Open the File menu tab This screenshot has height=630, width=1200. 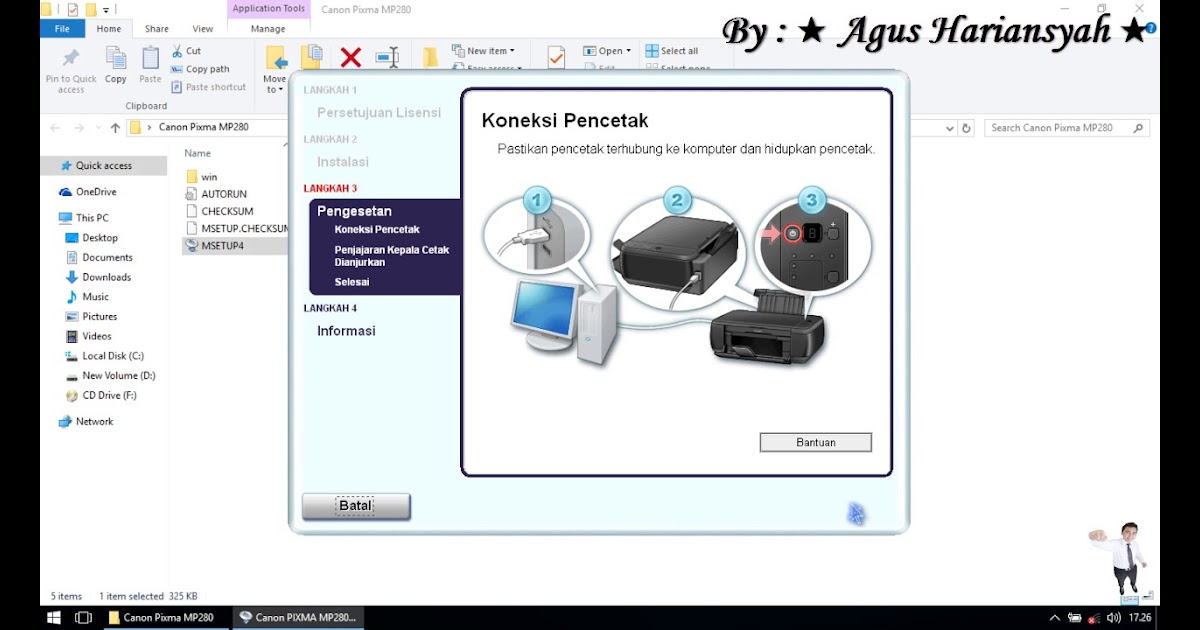point(62,29)
